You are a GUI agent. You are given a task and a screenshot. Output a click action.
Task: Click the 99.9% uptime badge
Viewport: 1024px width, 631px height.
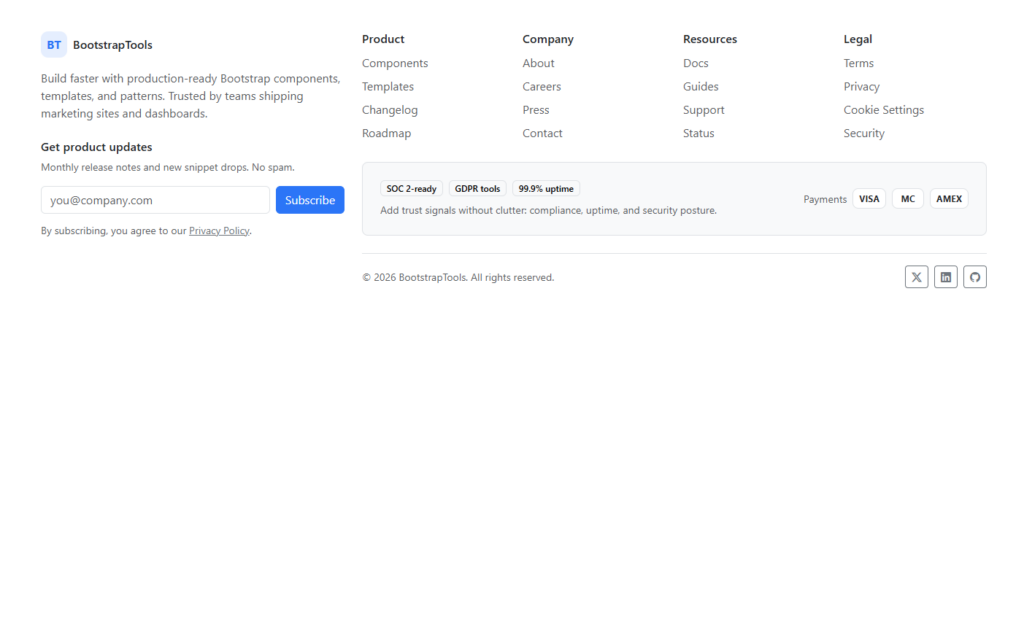point(546,189)
